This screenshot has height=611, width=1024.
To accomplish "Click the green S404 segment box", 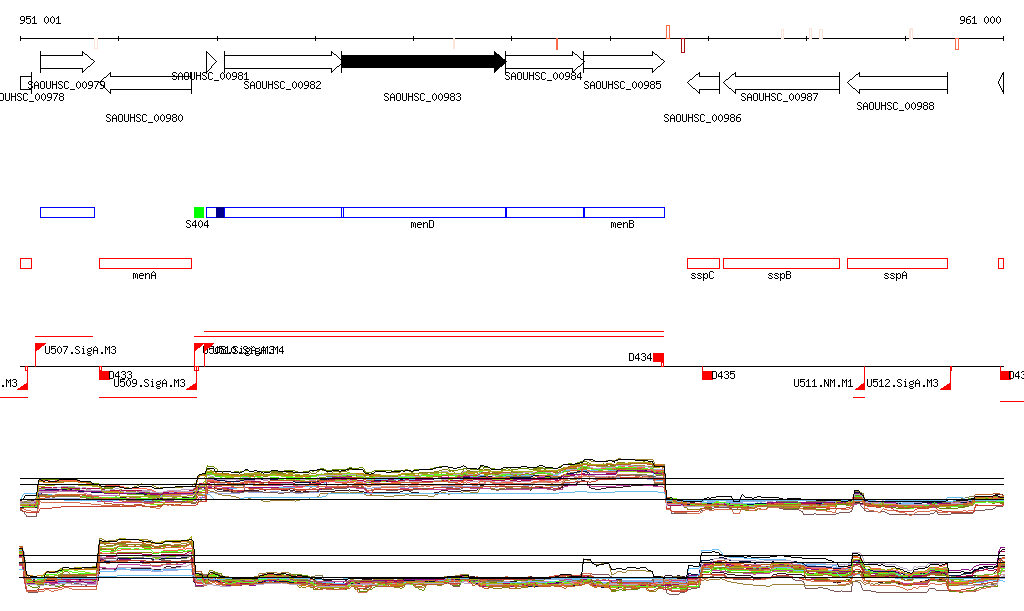I will [x=199, y=212].
